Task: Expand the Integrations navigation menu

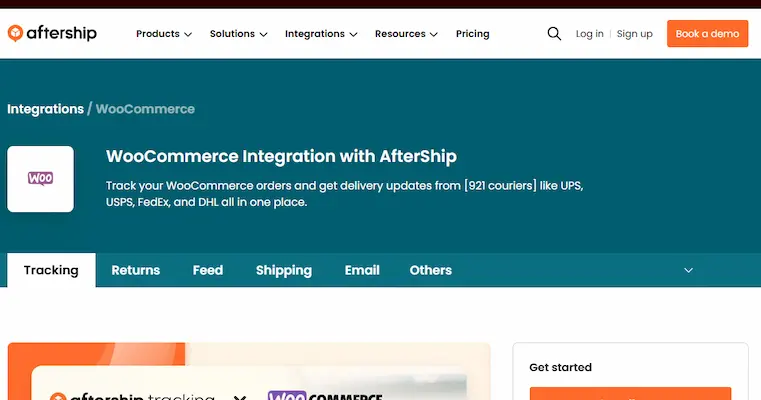Action: click(x=321, y=34)
